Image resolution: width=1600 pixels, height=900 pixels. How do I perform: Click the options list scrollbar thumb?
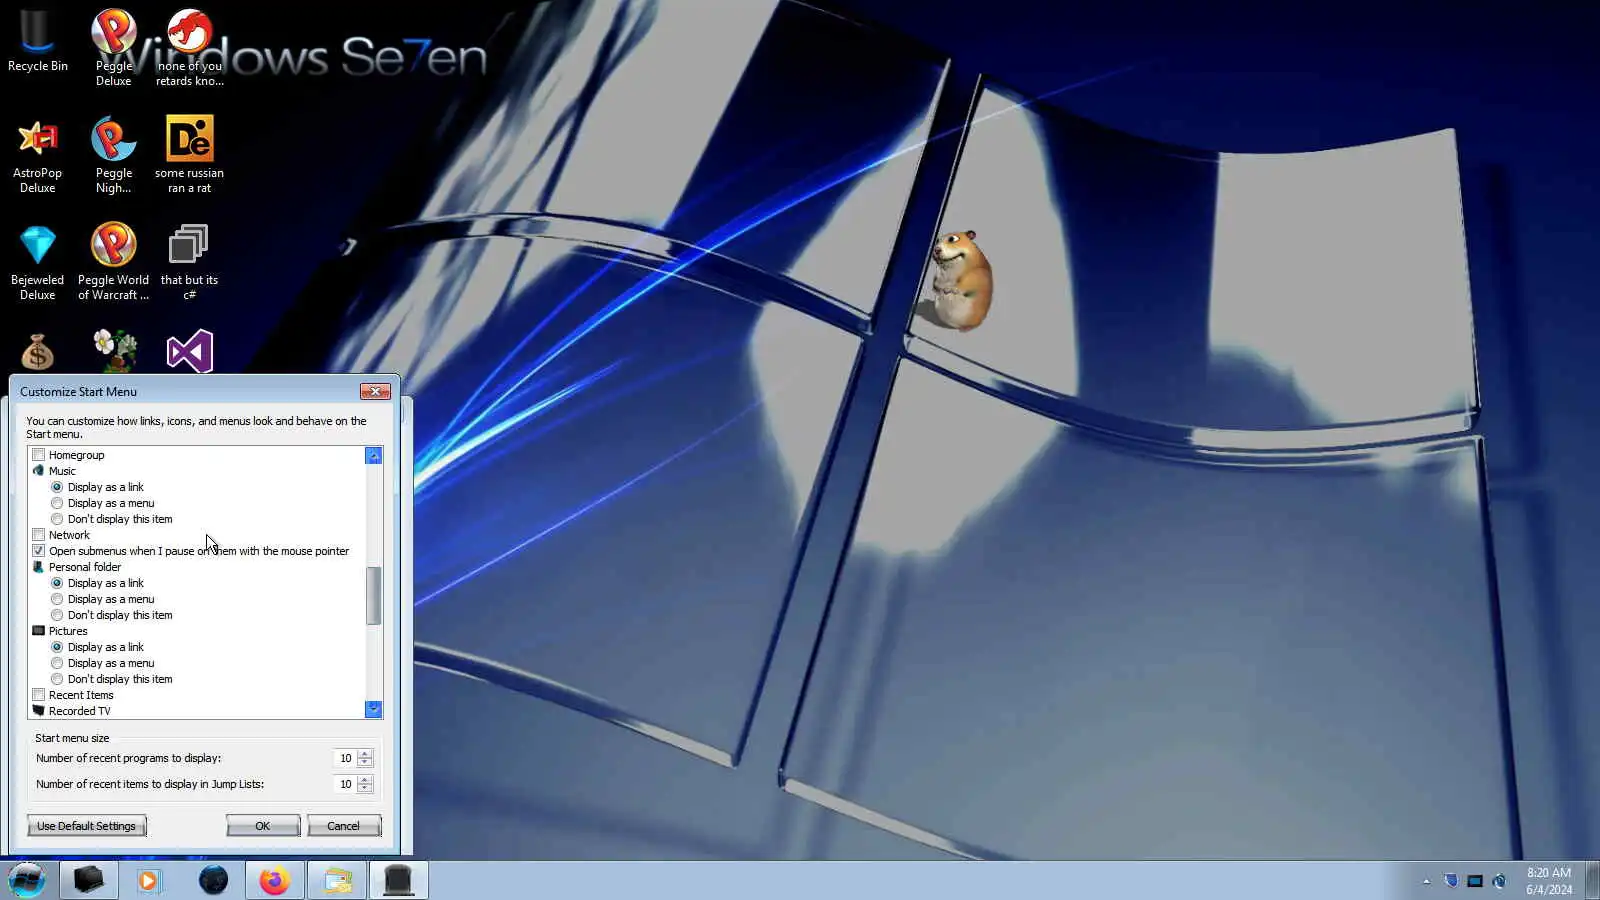click(374, 595)
